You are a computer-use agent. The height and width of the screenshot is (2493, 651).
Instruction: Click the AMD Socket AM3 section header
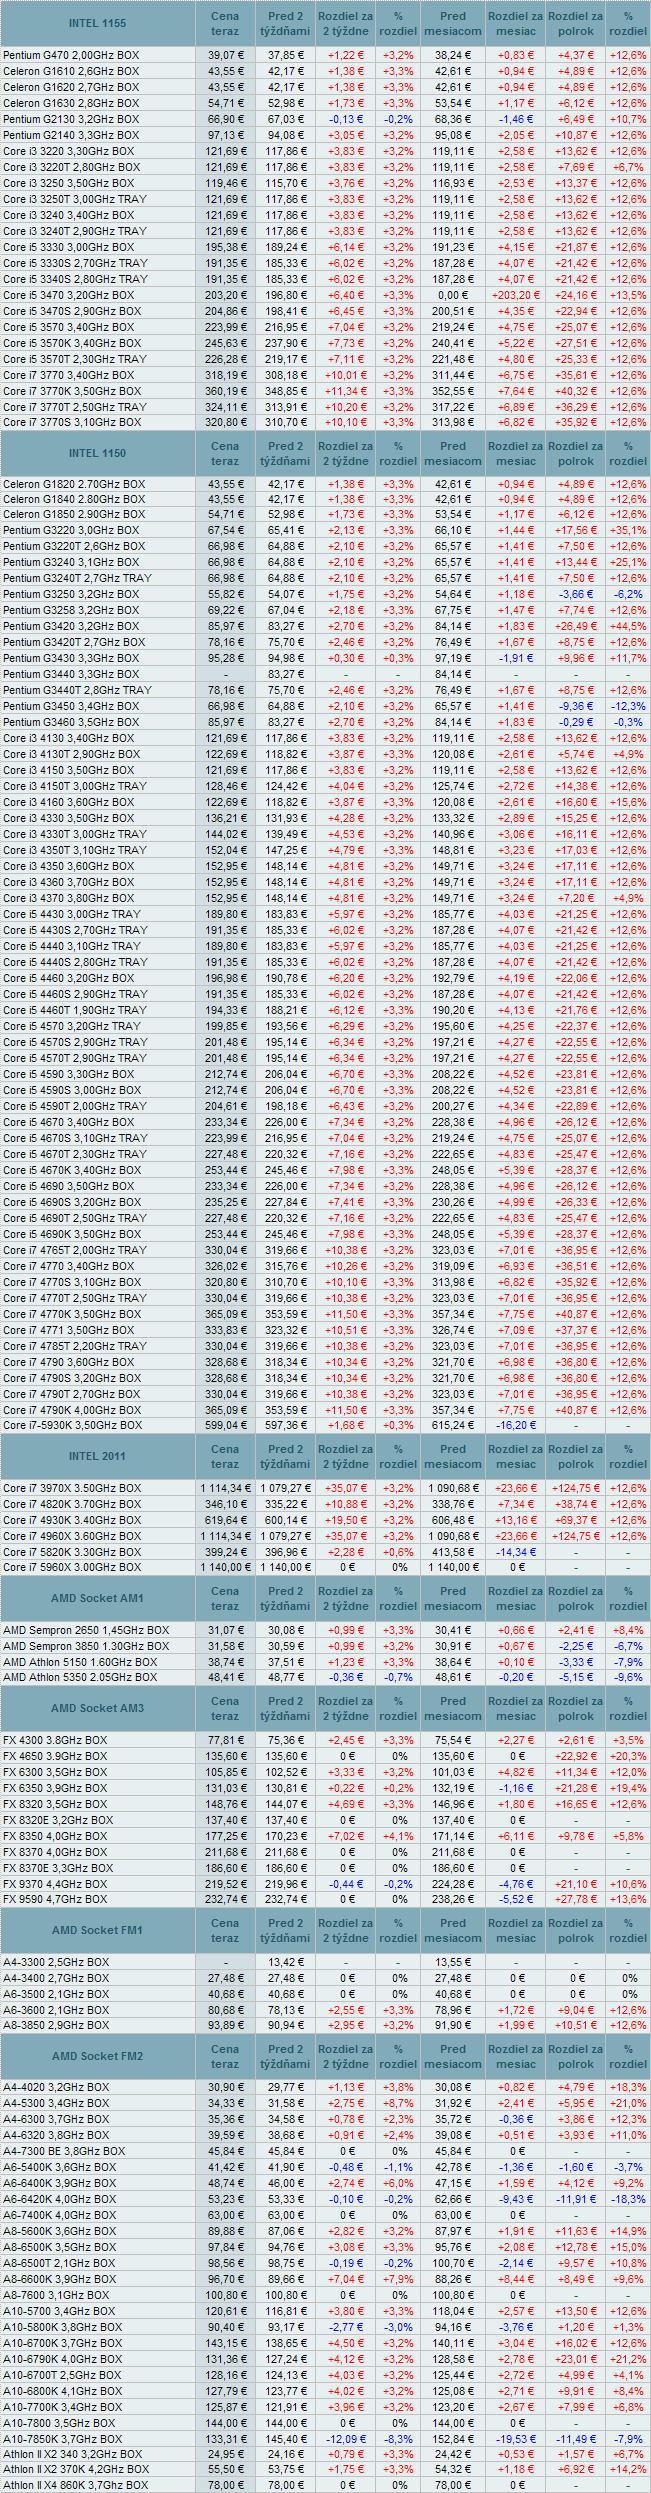[x=98, y=1708]
